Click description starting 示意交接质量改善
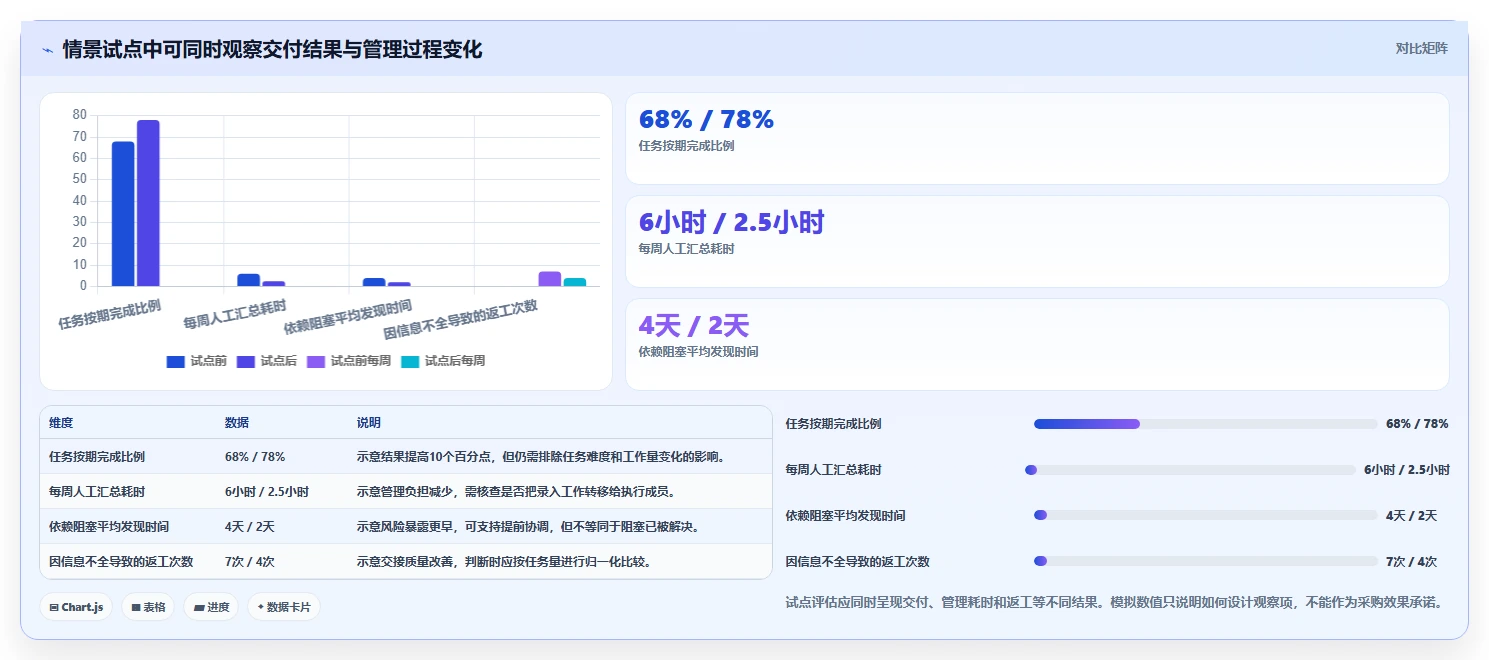1489x660 pixels. [504, 562]
